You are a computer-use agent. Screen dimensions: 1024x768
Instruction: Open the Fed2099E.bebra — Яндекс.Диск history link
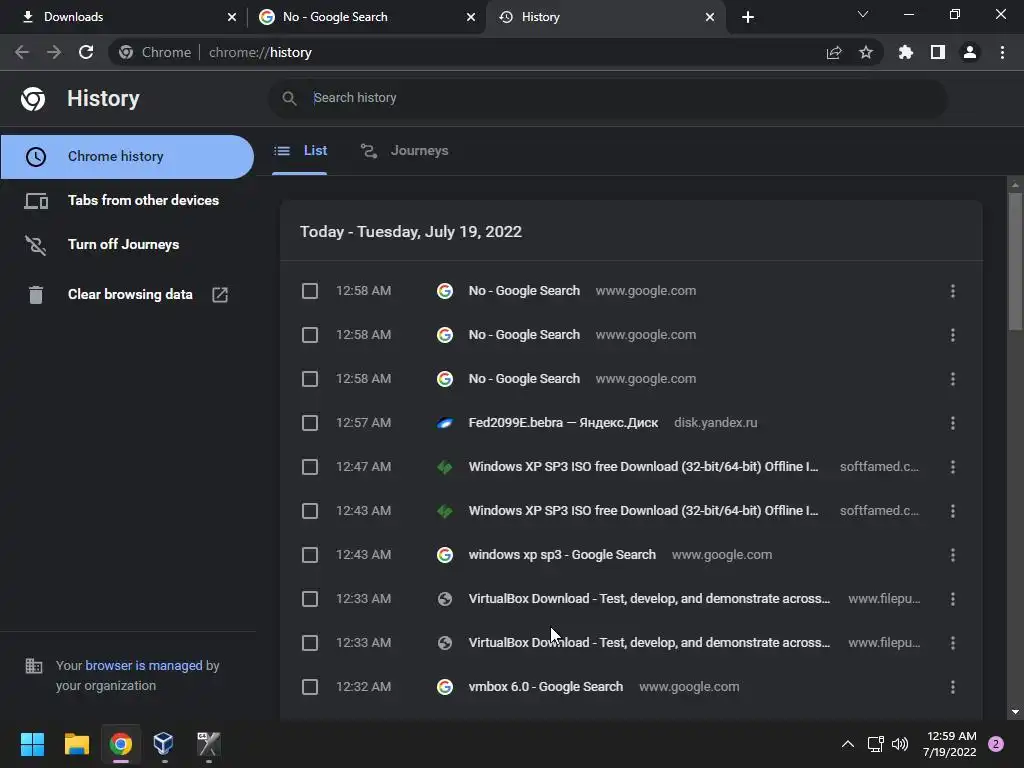563,423
